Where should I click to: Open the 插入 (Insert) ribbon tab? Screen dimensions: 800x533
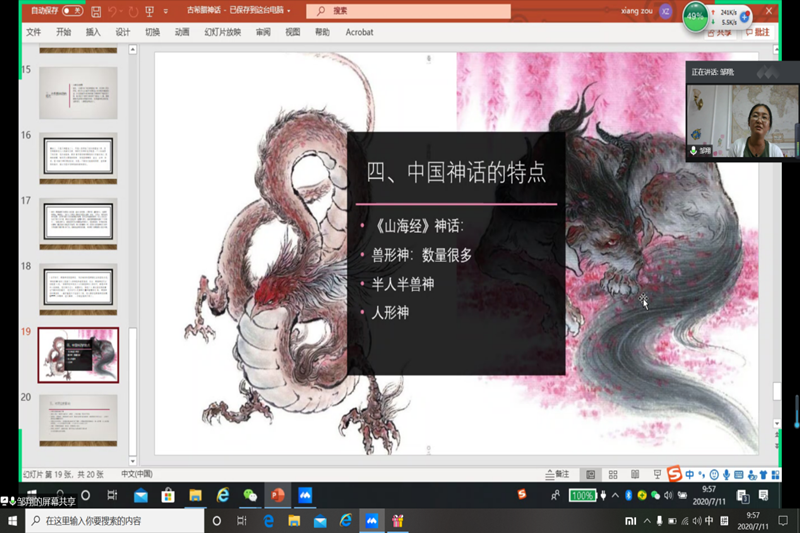(93, 32)
